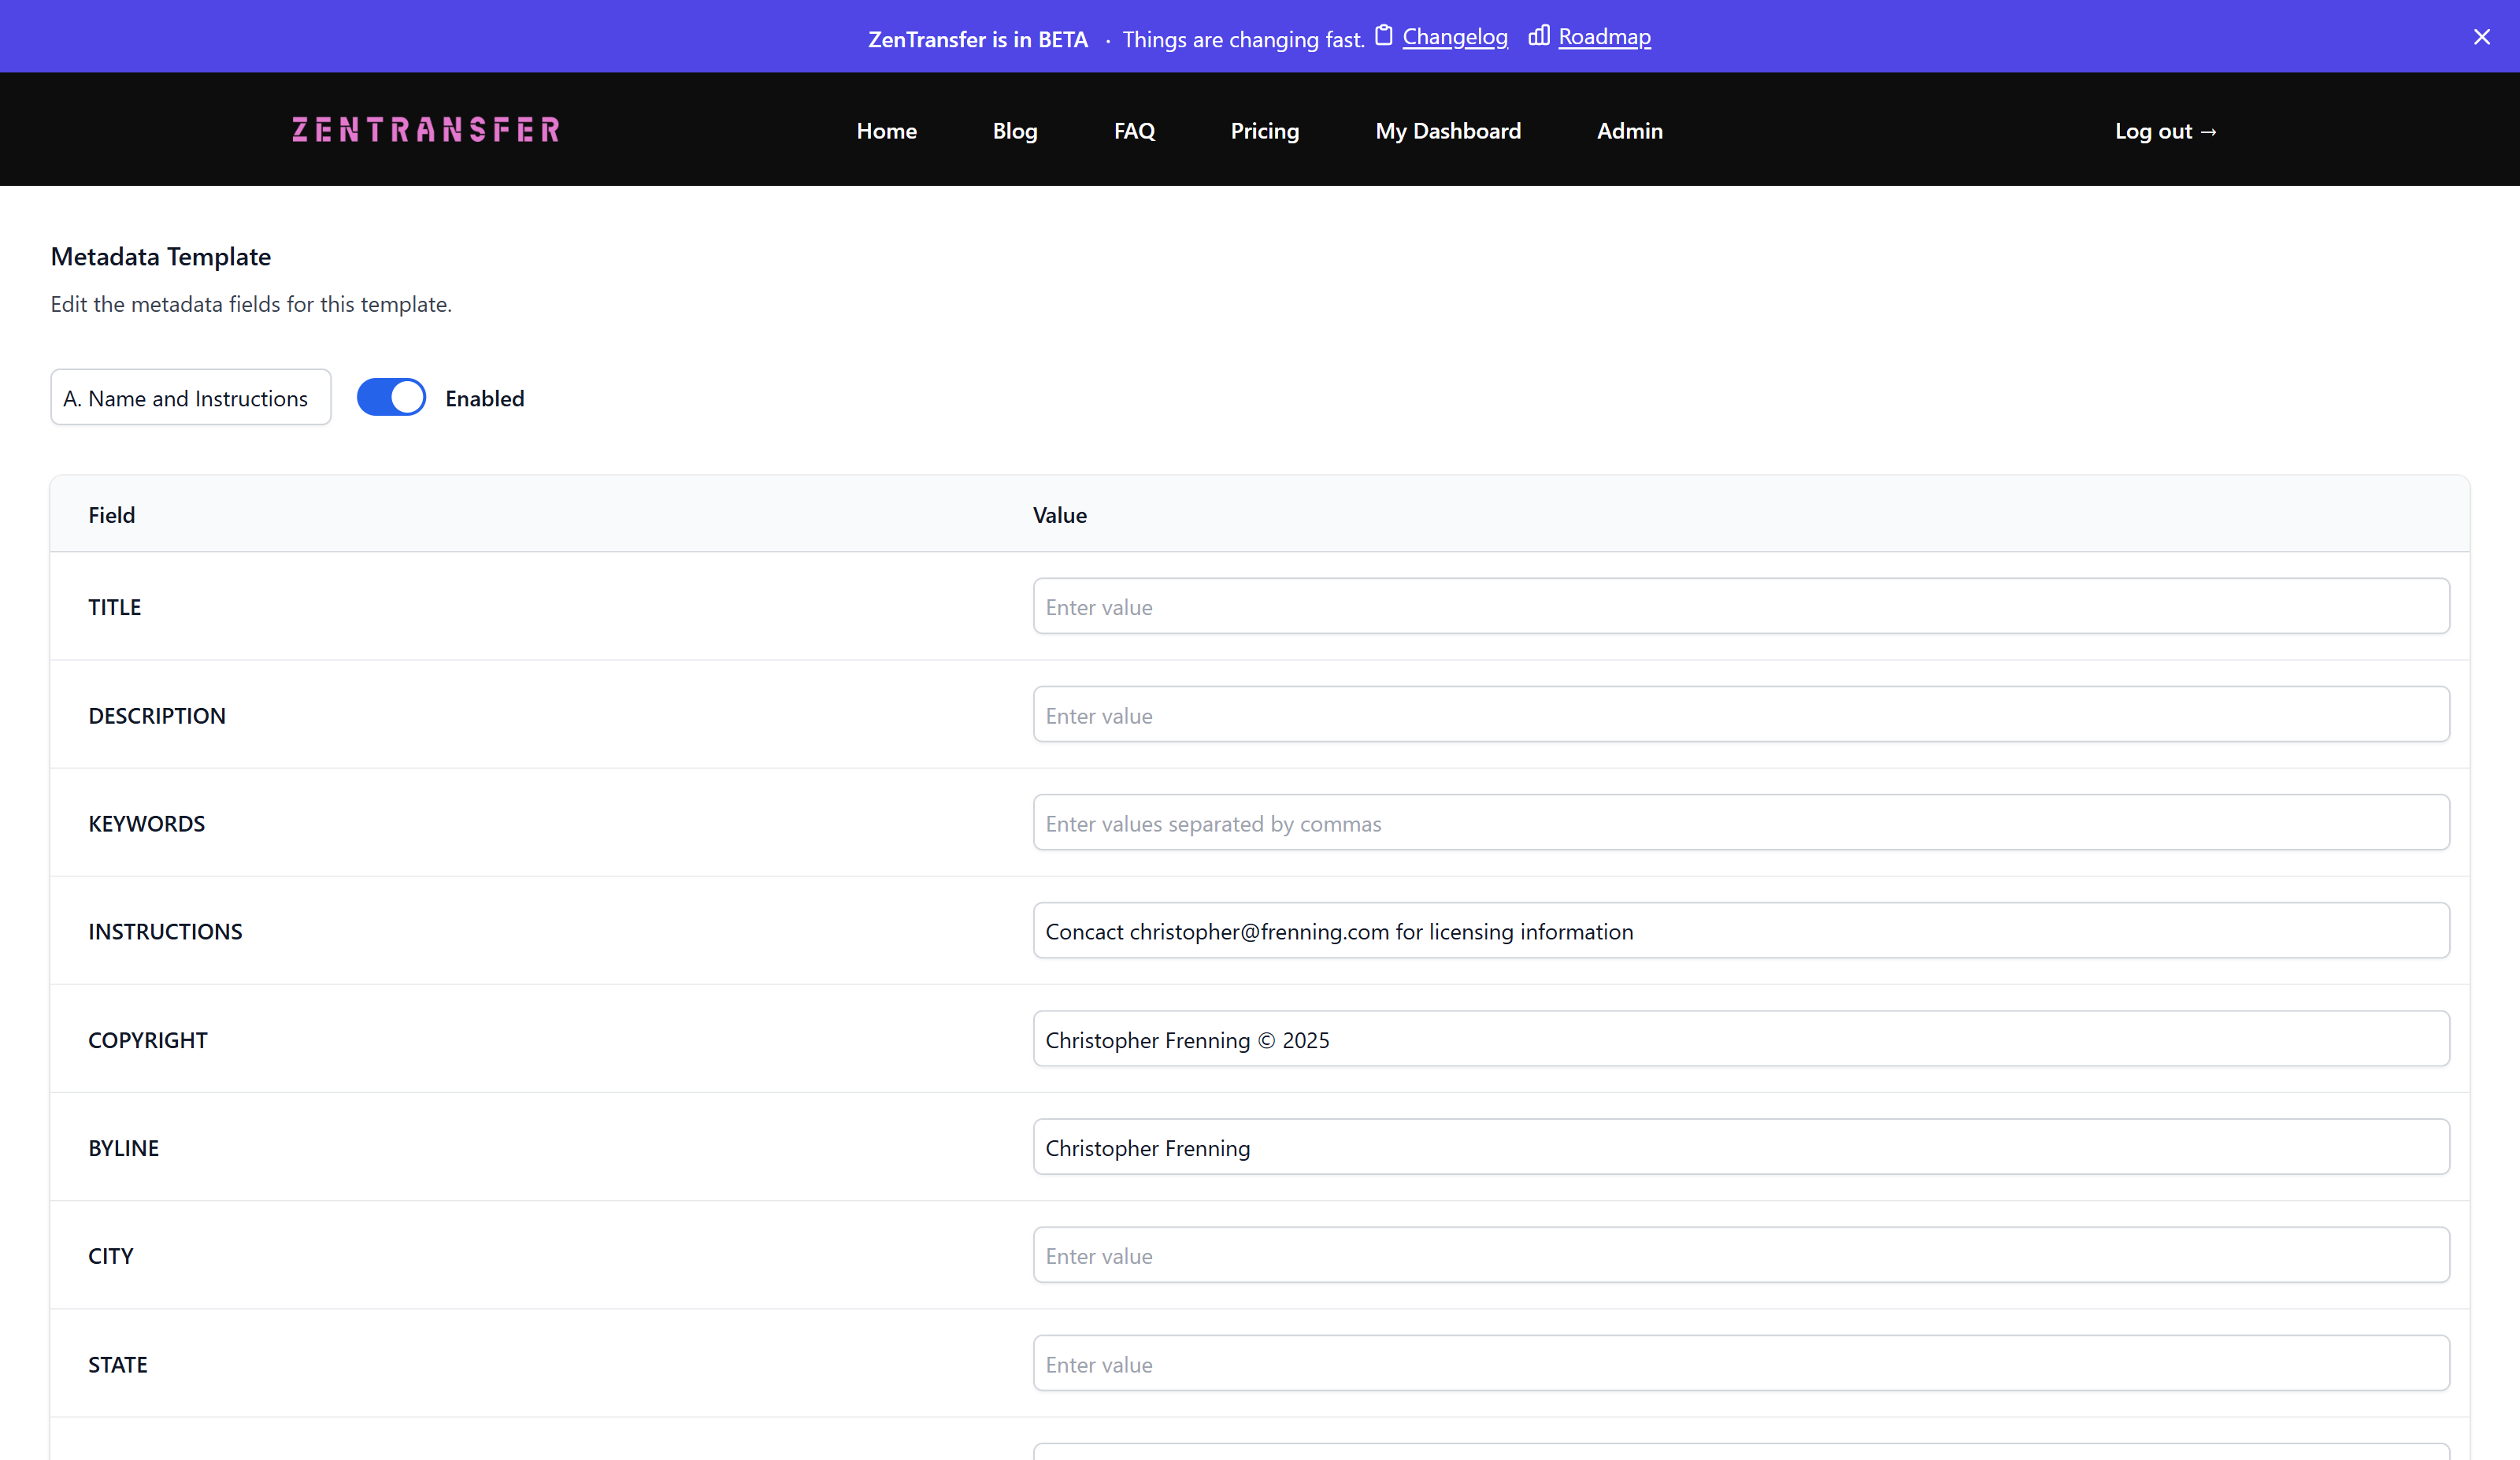Open the Admin section
The image size is (2520, 1460).
coord(1629,131)
